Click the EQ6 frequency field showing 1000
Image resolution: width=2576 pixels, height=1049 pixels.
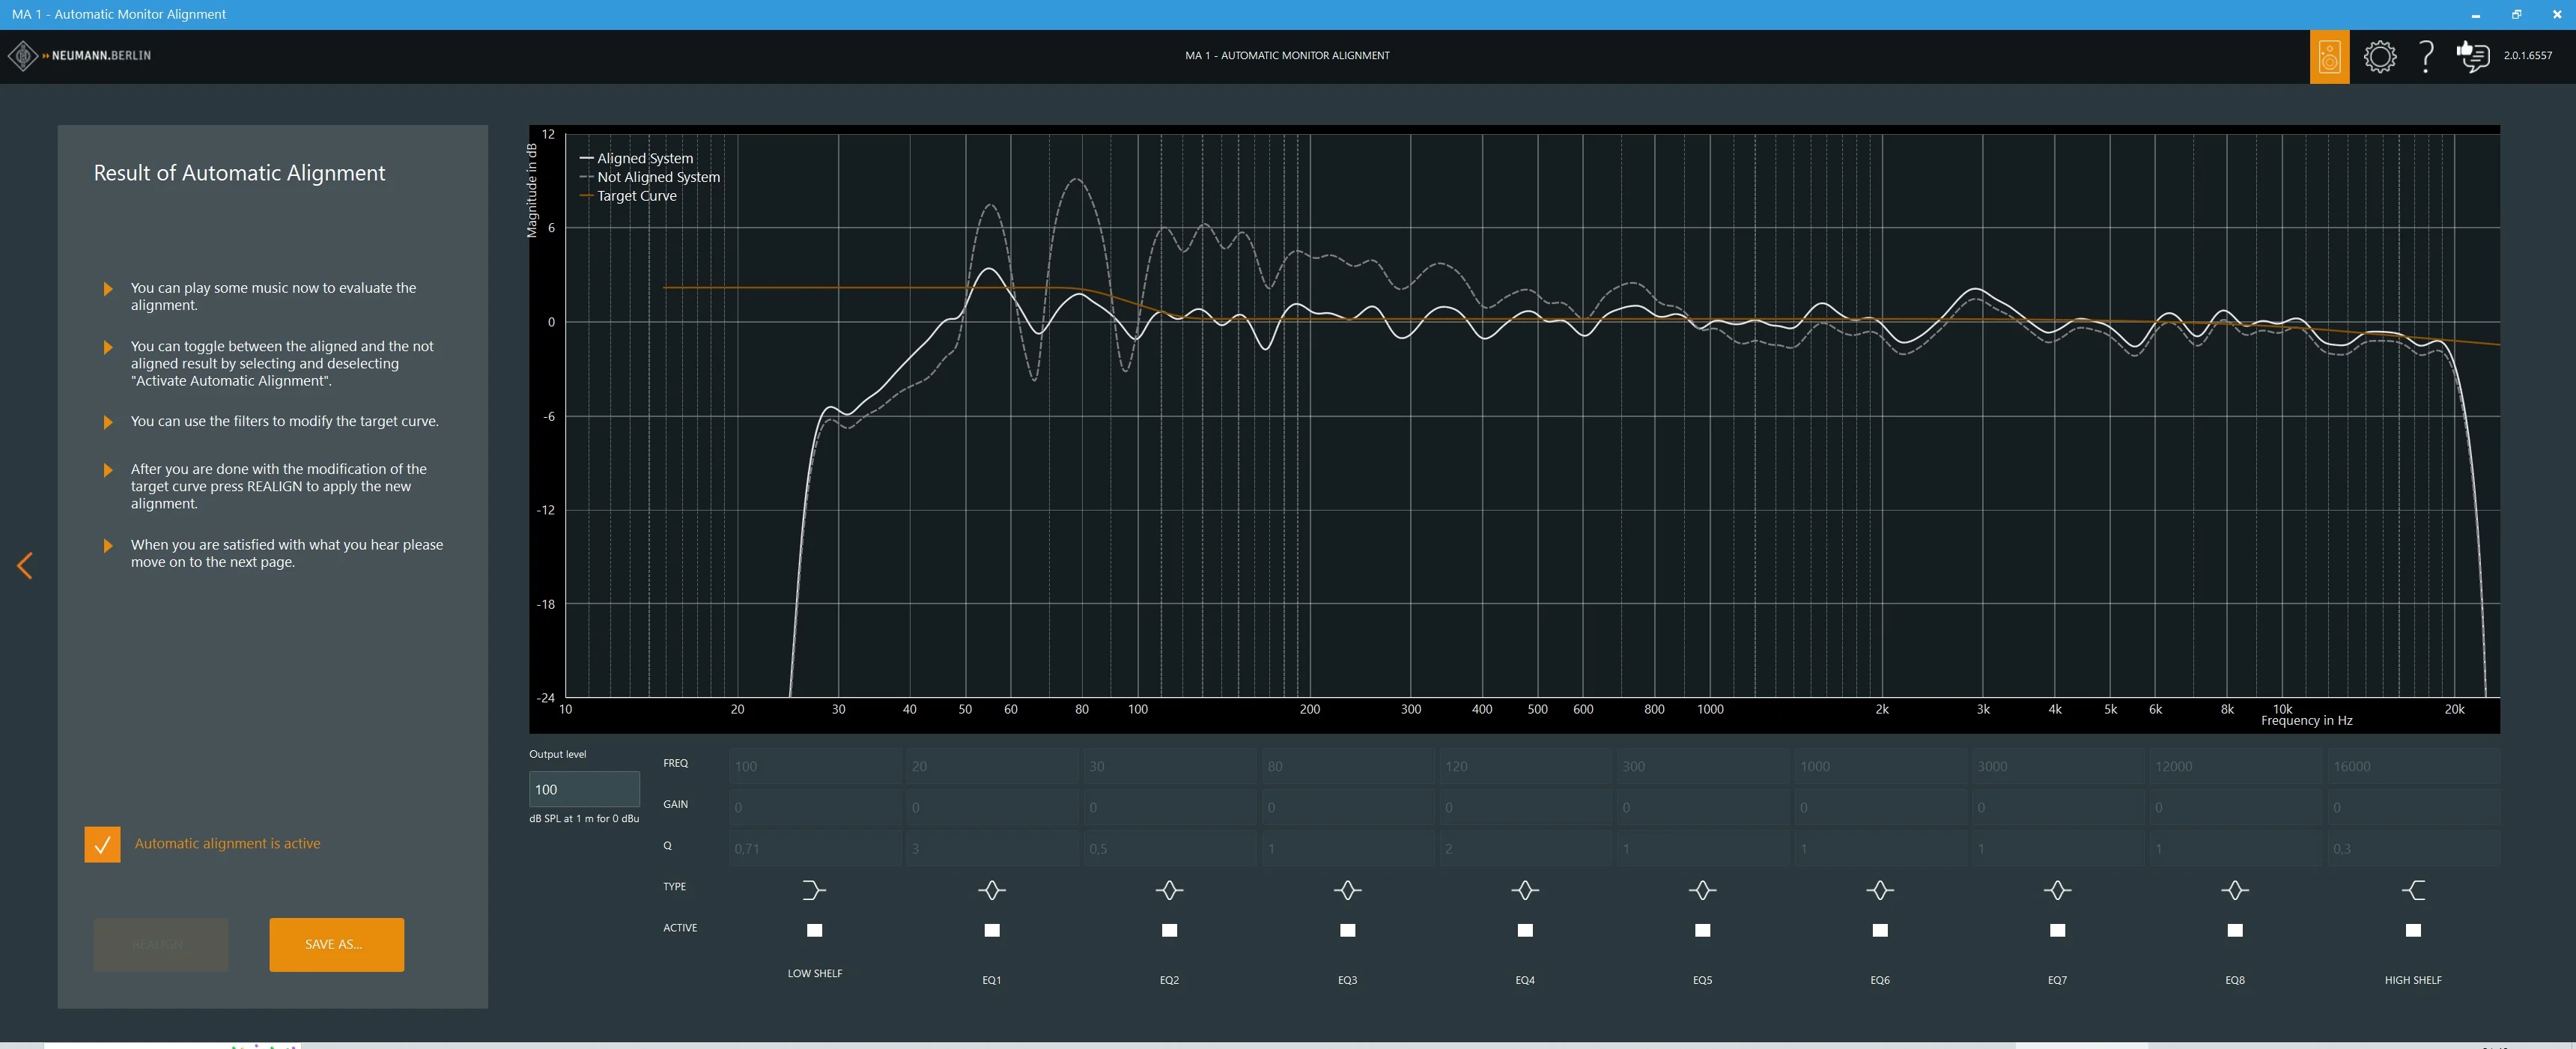(1880, 766)
